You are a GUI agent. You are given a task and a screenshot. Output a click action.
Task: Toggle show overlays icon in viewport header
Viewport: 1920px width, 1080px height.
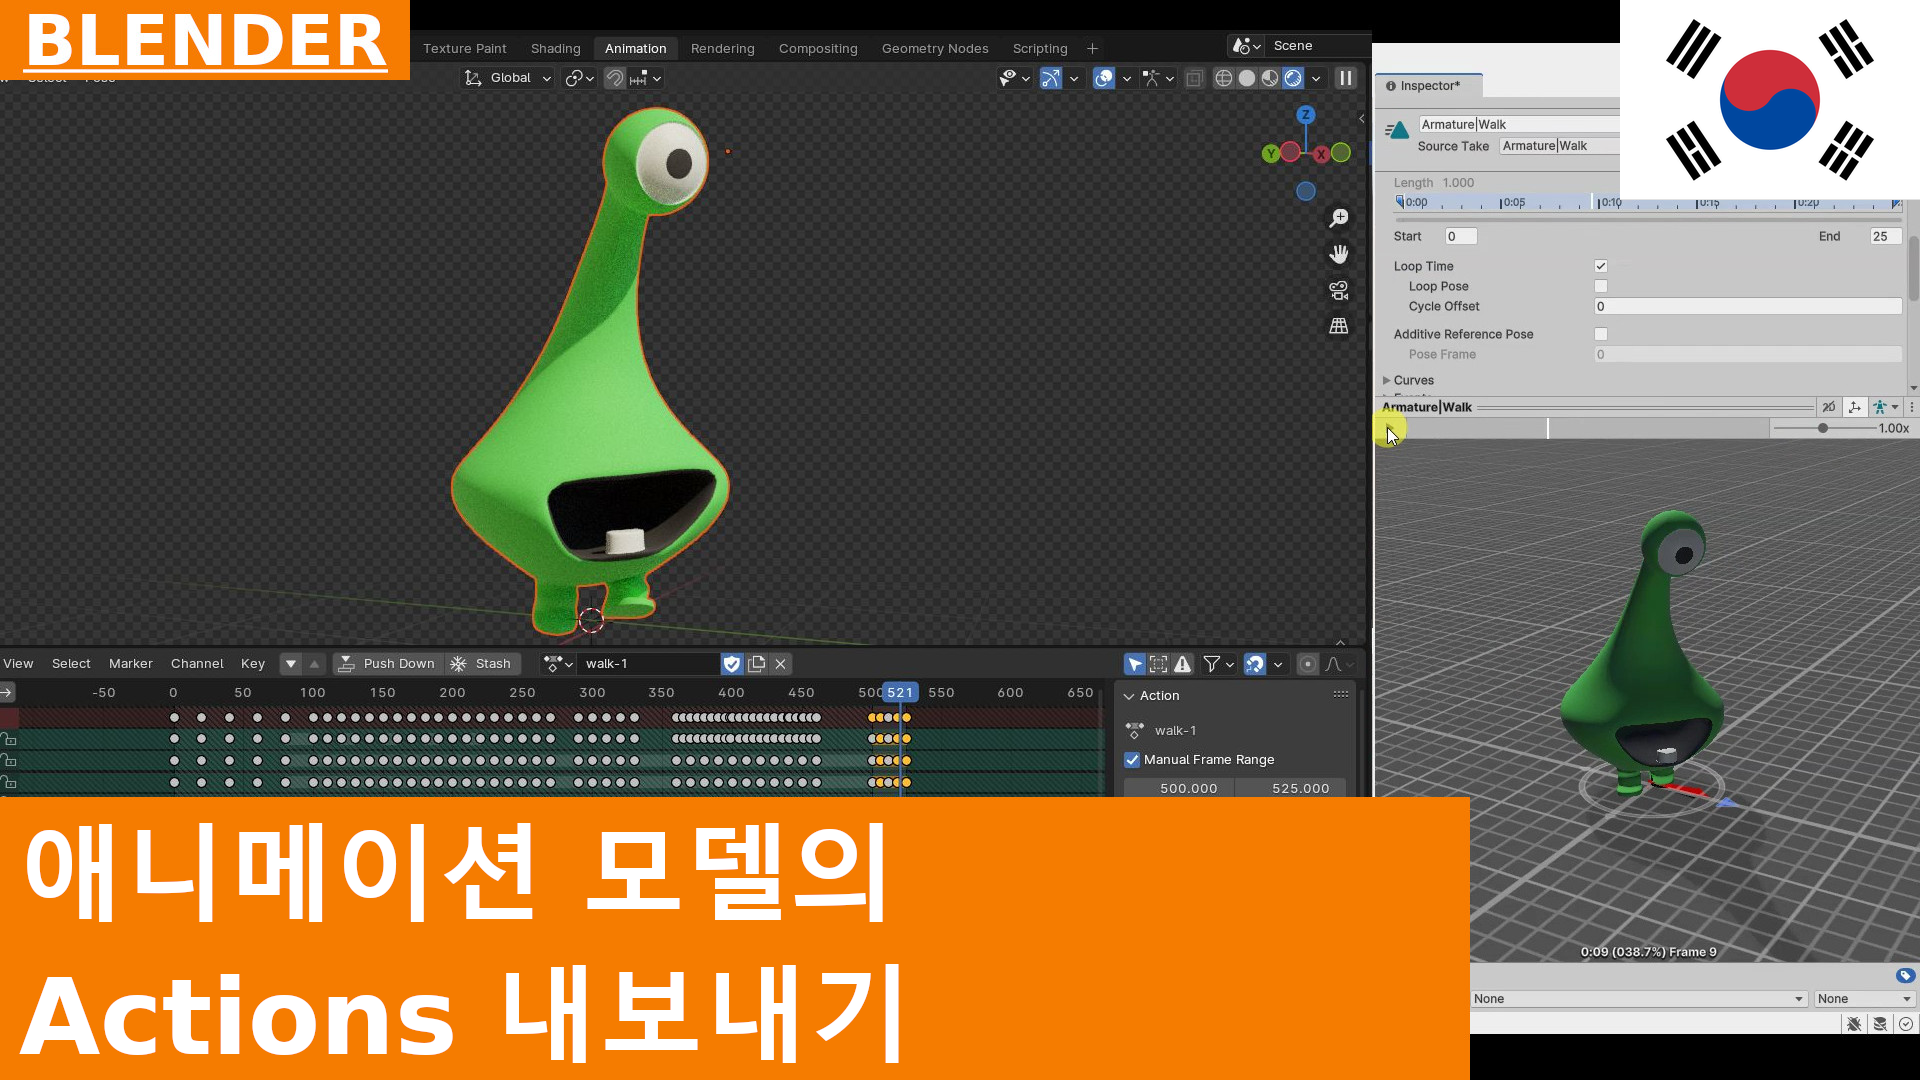pyautogui.click(x=1104, y=78)
